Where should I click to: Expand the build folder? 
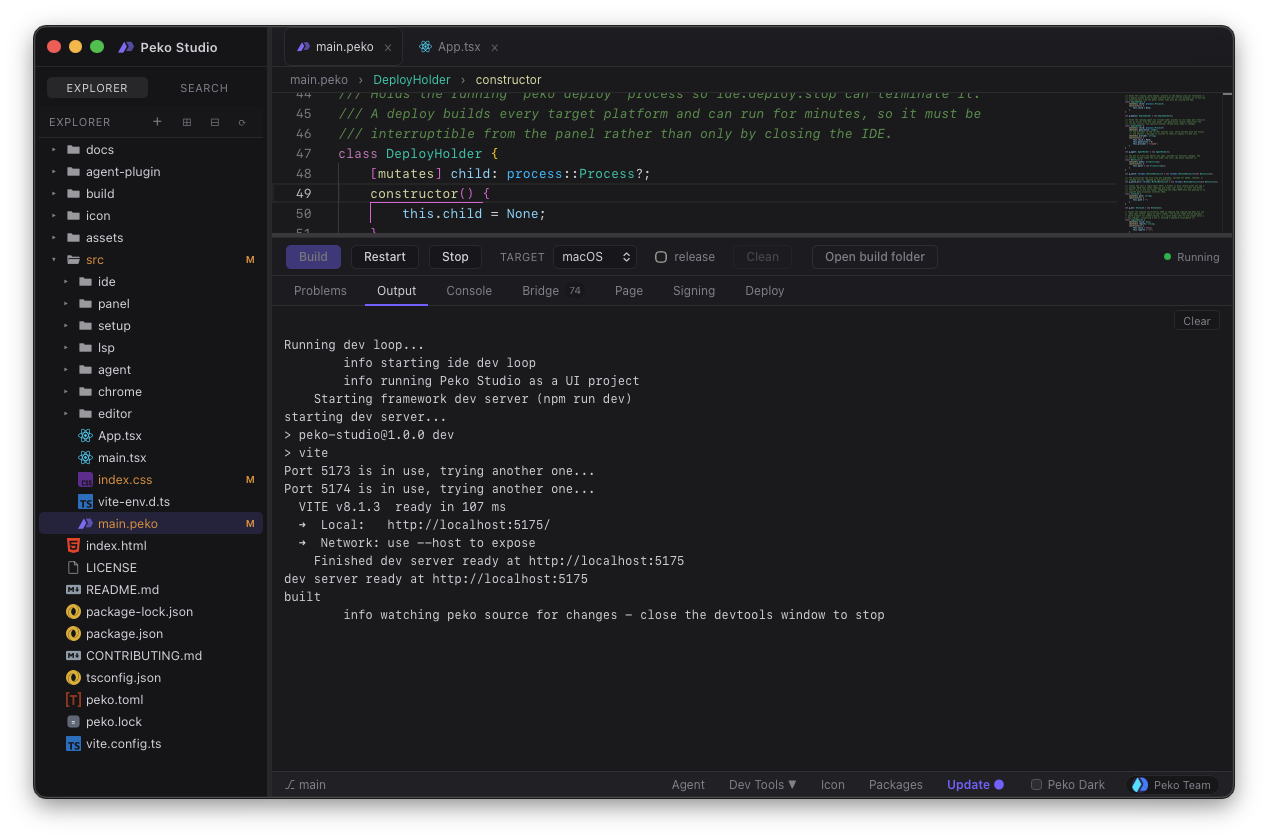click(x=54, y=194)
